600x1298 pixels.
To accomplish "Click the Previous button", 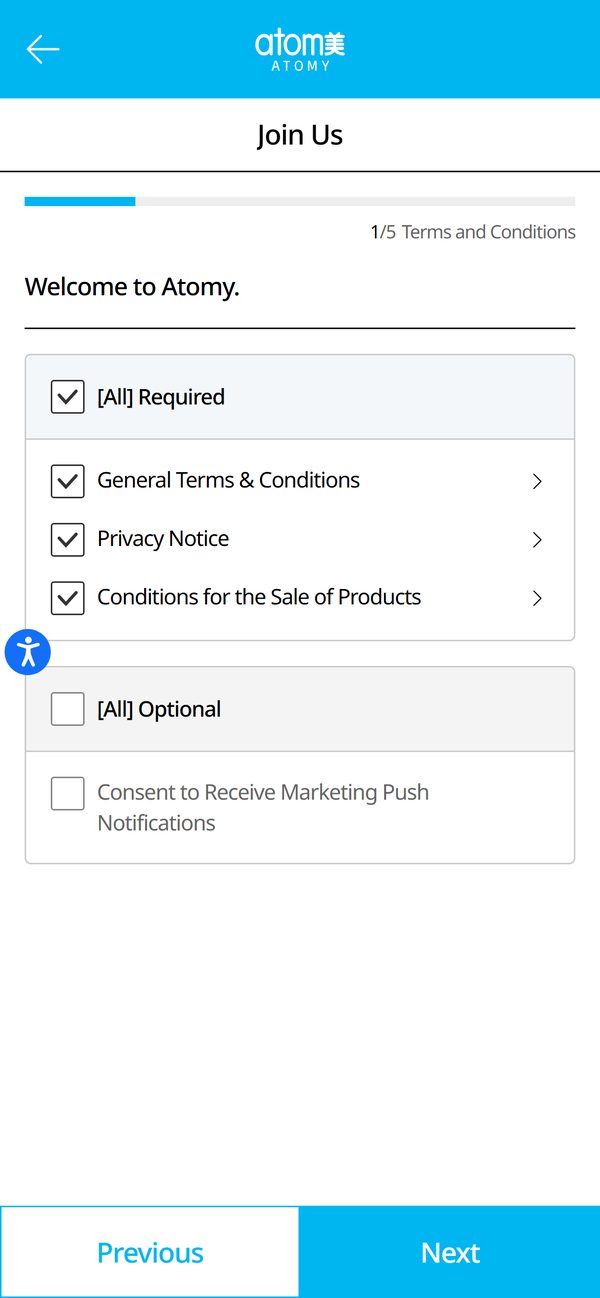I will (150, 1252).
